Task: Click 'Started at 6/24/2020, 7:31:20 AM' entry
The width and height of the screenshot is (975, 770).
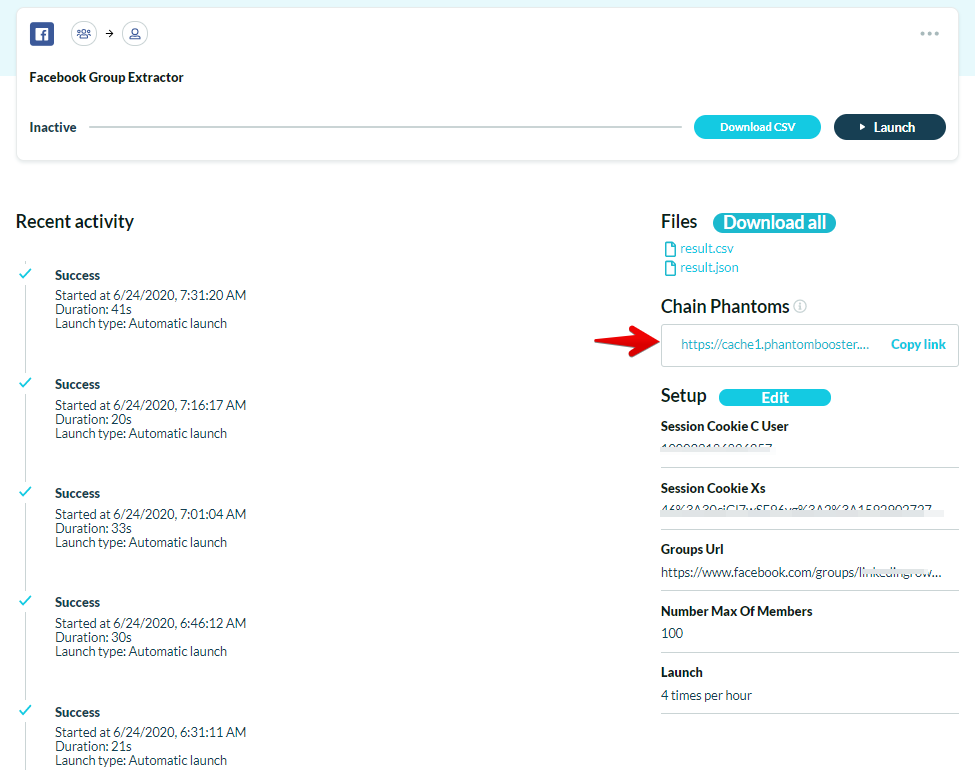Action: tap(150, 295)
